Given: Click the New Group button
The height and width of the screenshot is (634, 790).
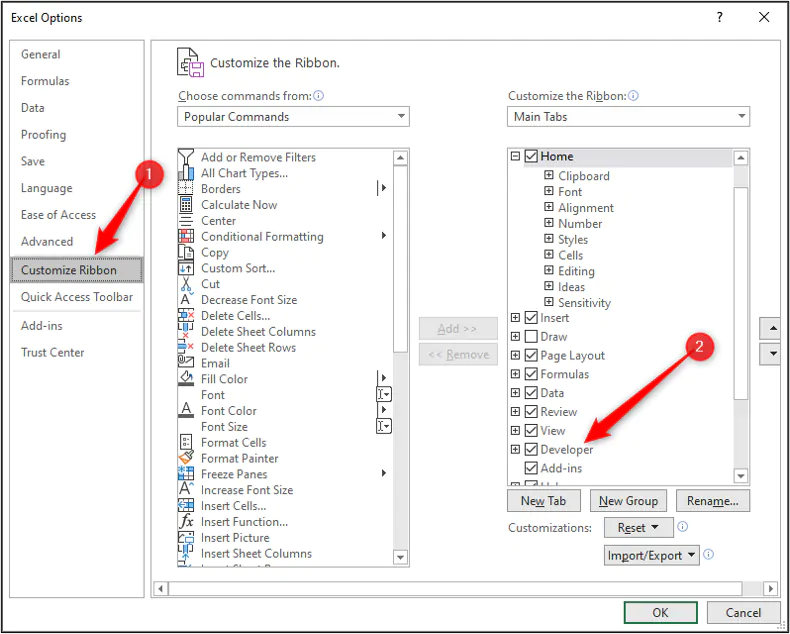Looking at the screenshot, I should [628, 500].
